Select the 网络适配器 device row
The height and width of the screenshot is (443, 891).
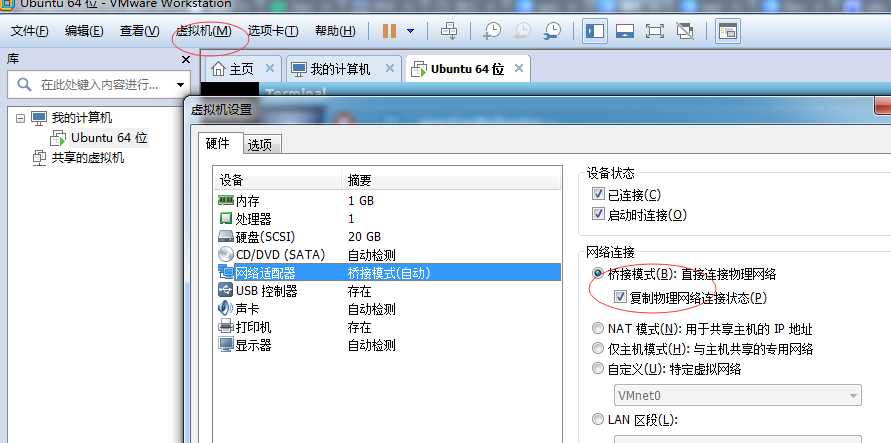386,273
